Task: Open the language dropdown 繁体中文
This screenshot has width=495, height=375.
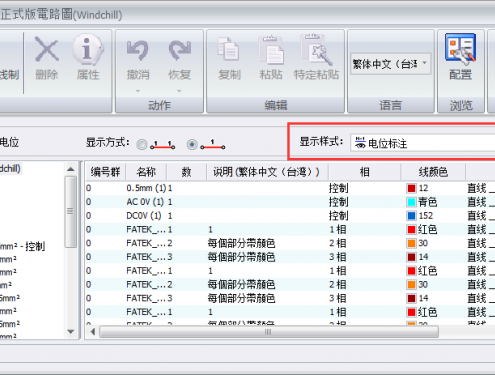Action: pyautogui.click(x=390, y=64)
